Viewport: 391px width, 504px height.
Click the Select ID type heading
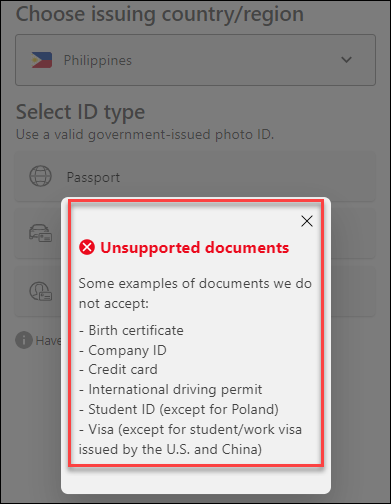coord(80,112)
